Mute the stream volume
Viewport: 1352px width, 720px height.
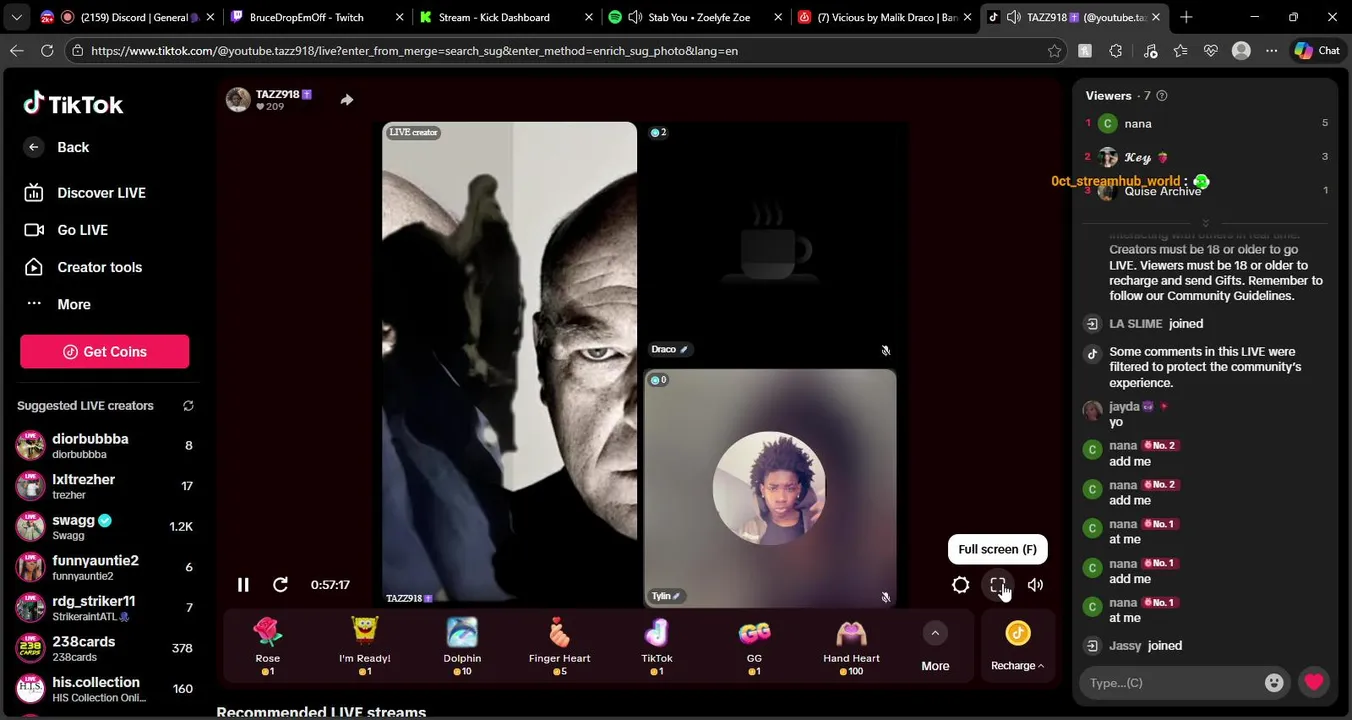point(1035,585)
